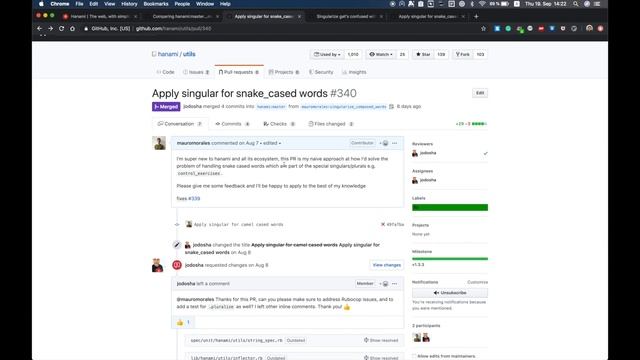640x360 pixels.
Task: Open the utils repository link
Action: point(189,54)
